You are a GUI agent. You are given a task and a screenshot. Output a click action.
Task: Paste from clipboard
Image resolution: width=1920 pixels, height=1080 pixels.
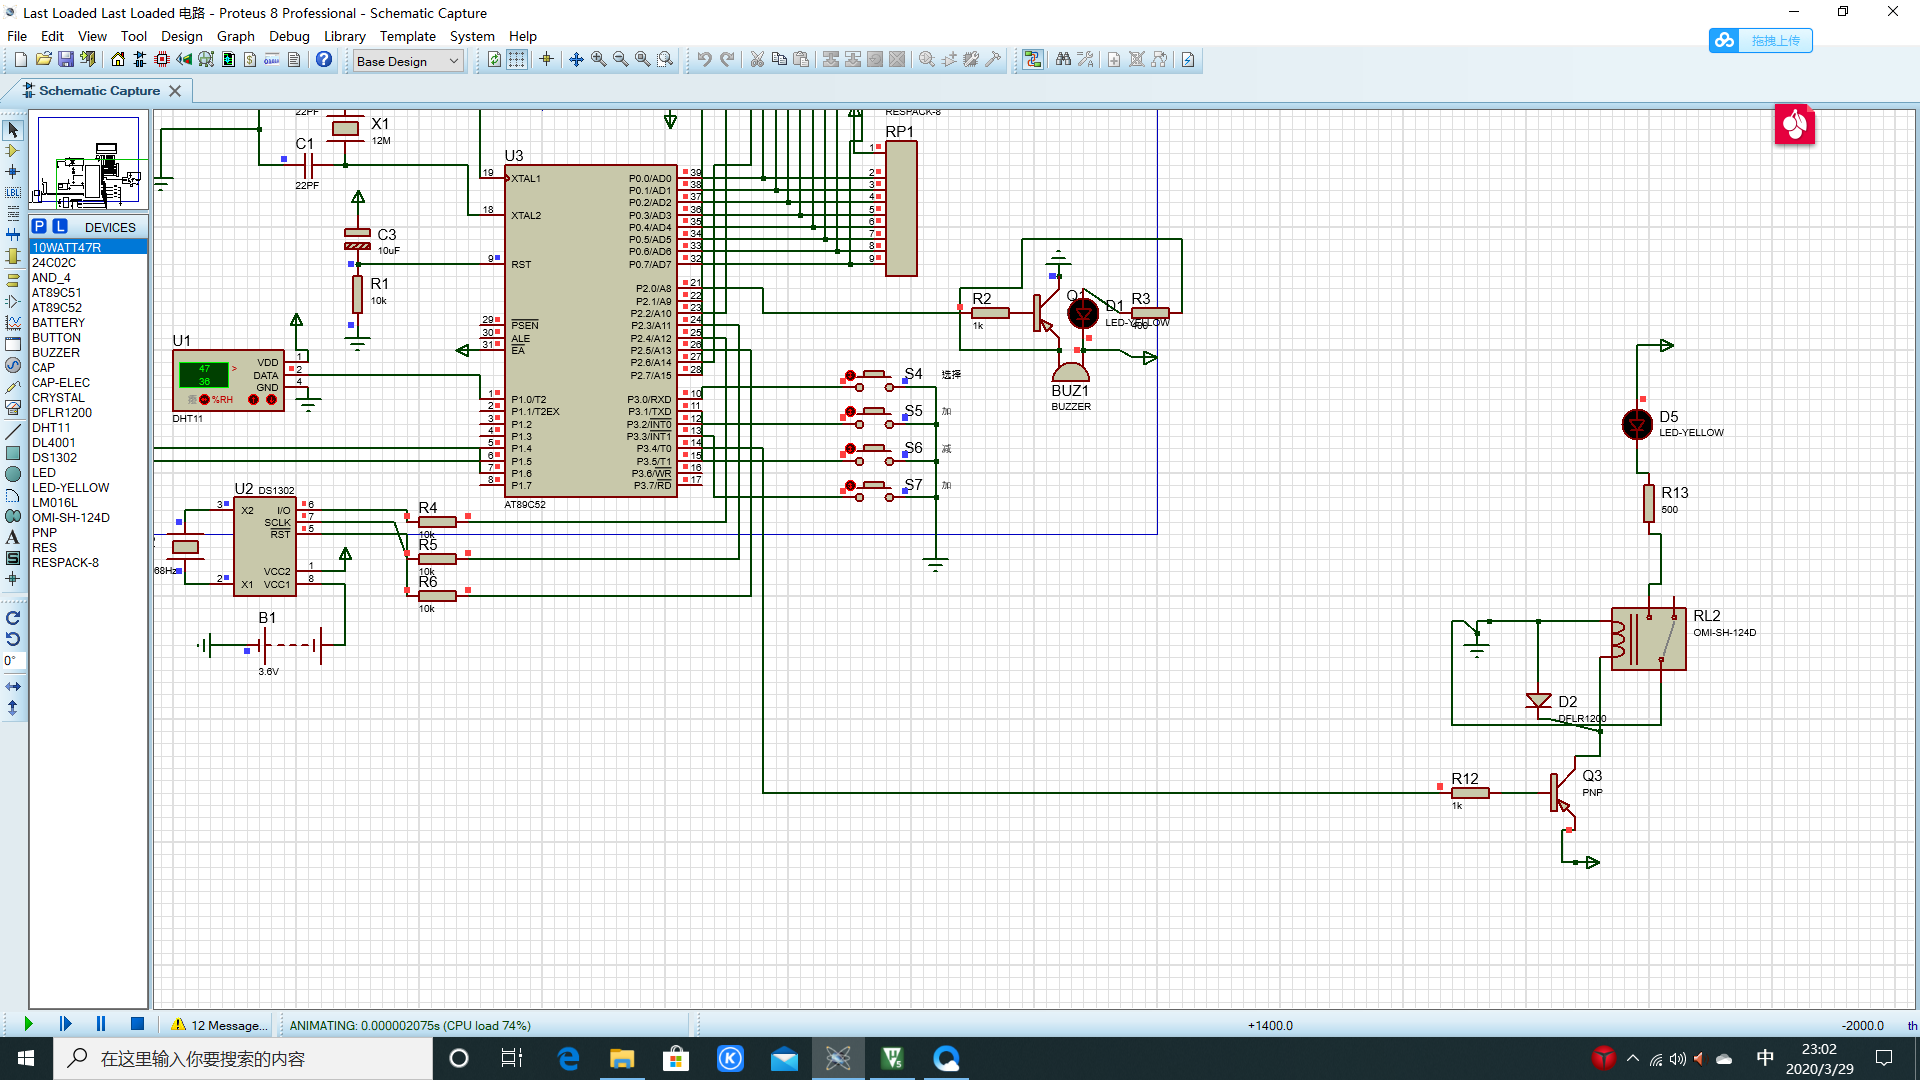click(801, 60)
